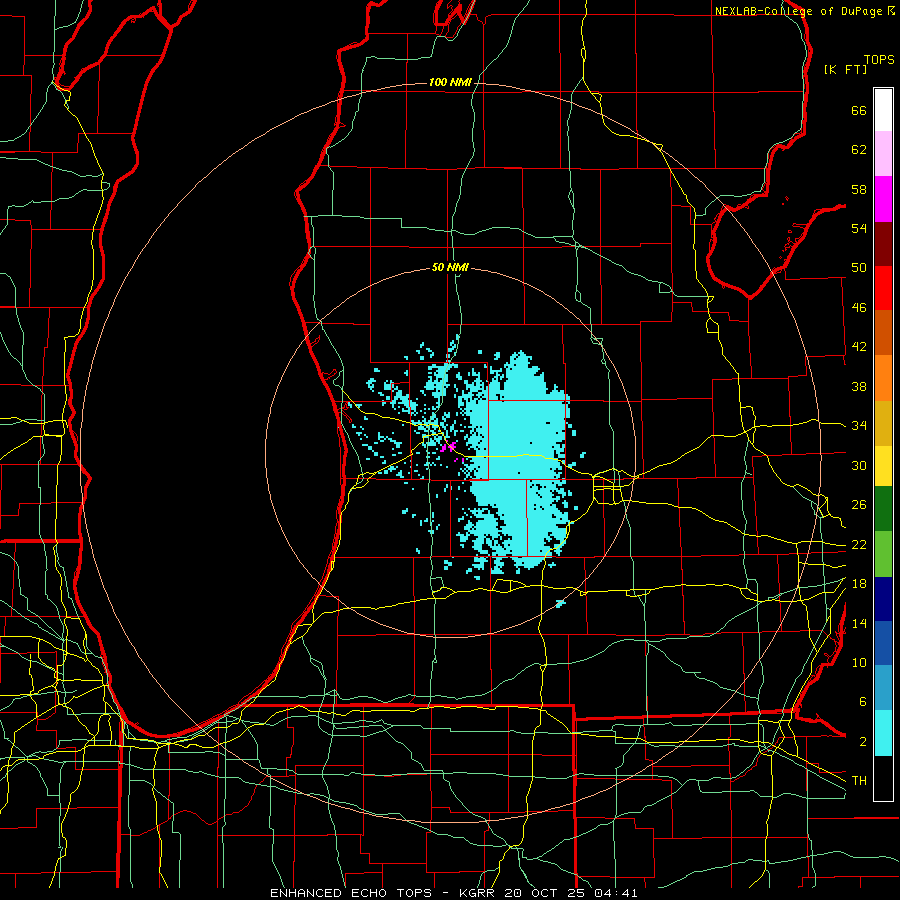The width and height of the screenshot is (900, 900).
Task: Click the bright red legend swatch
Action: (883, 288)
